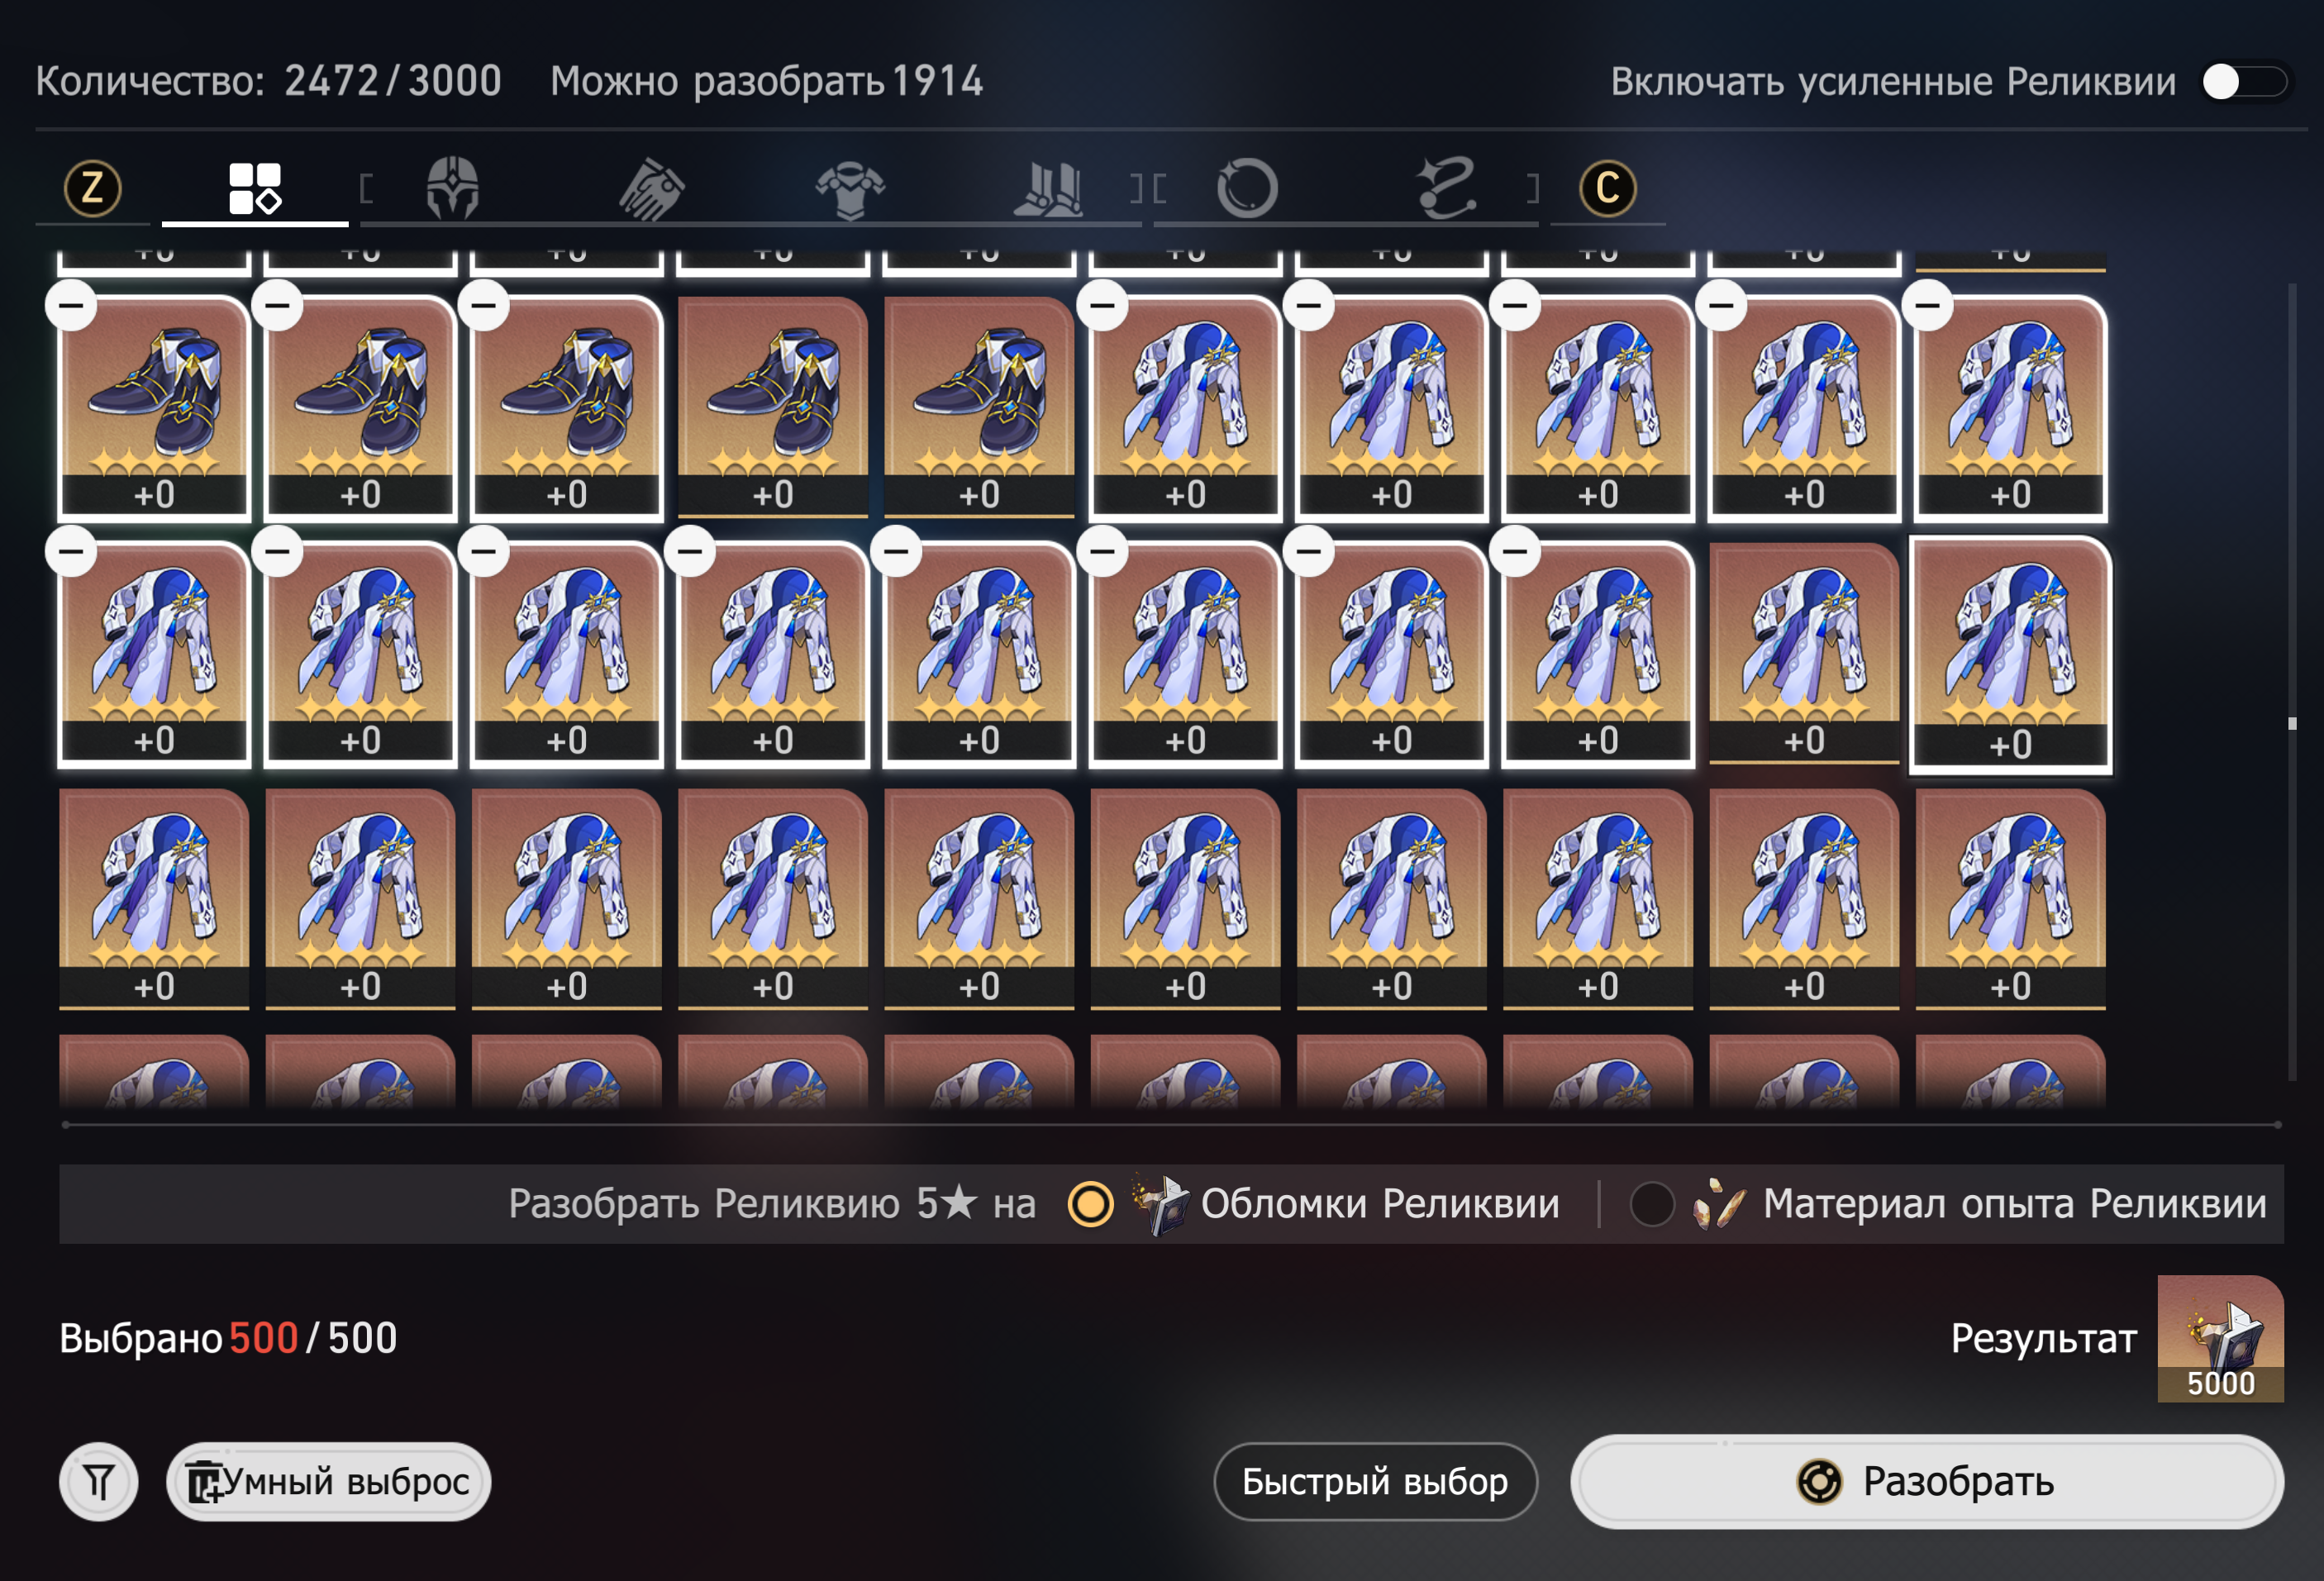Select the head relic filter icon
This screenshot has width=2324, height=1581.
(453, 187)
